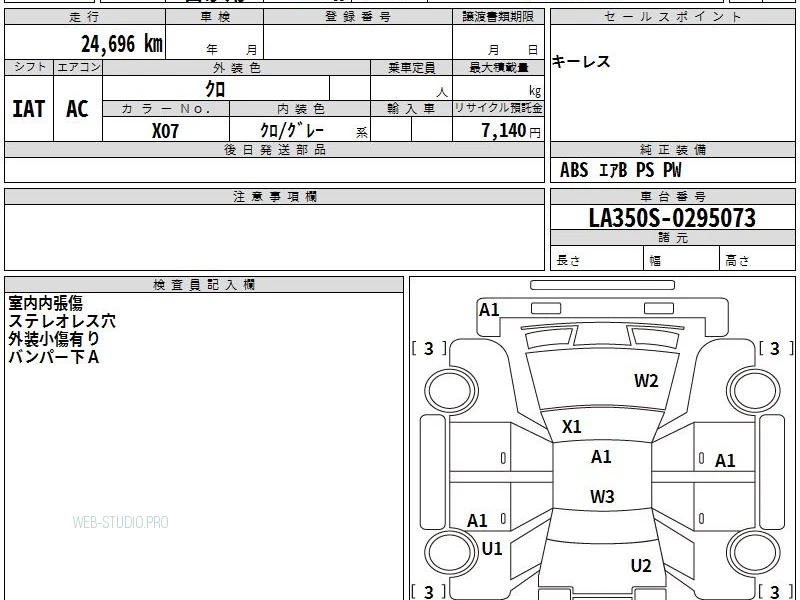Click the equipment list ABS エアB PS PW
The width and height of the screenshot is (800, 600).
tap(620, 170)
